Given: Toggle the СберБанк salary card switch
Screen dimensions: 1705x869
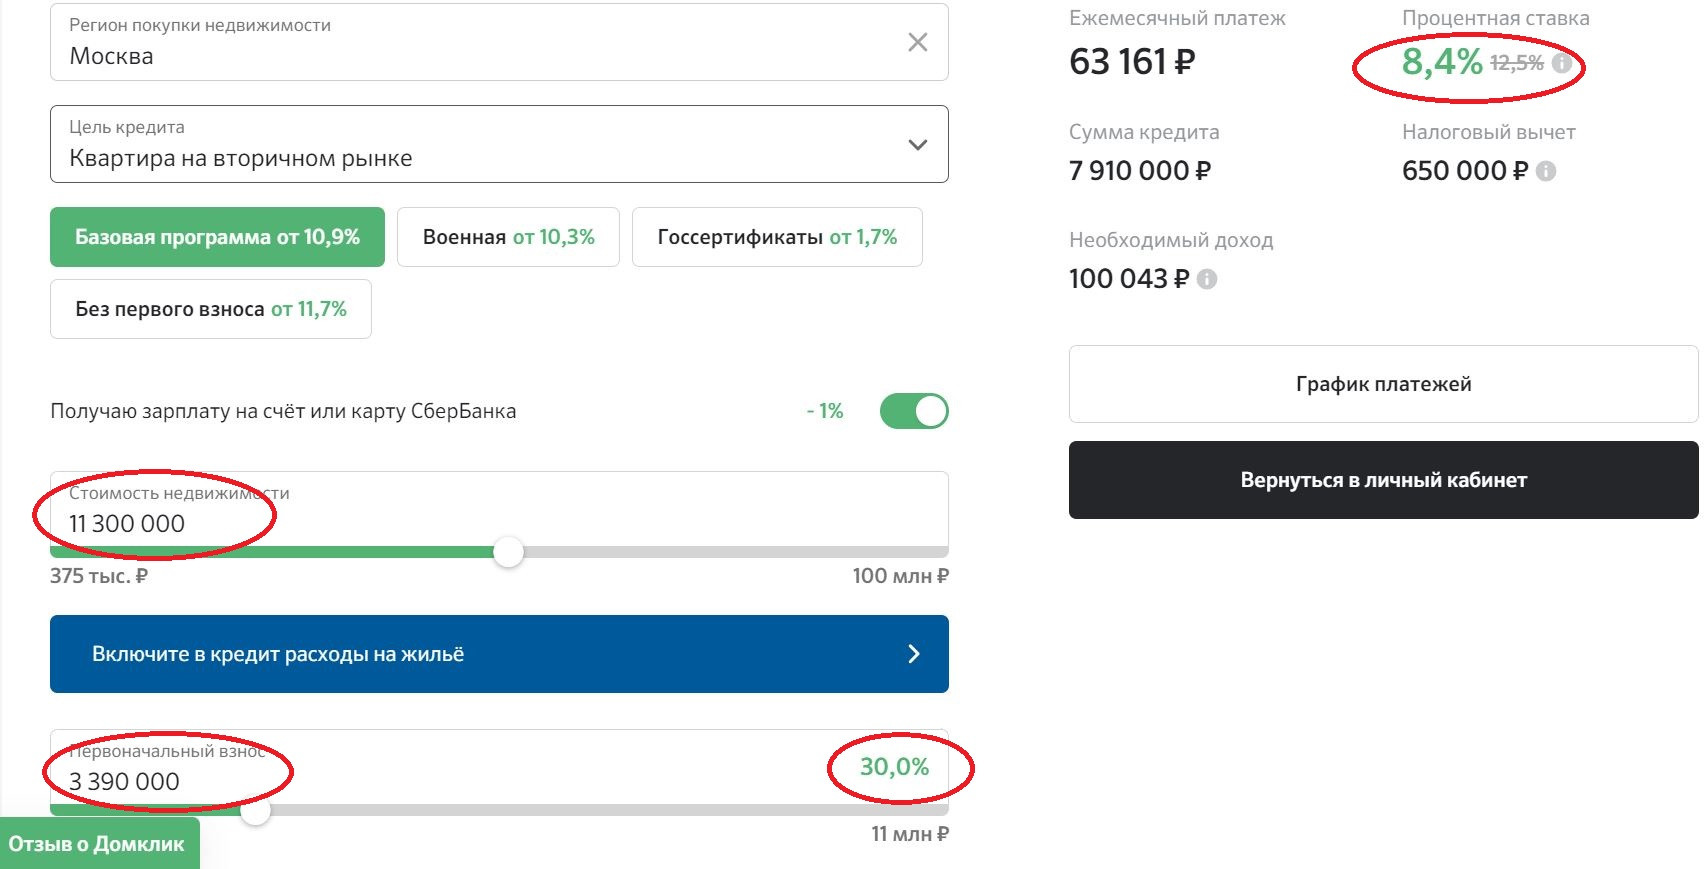Looking at the screenshot, I should tap(913, 411).
